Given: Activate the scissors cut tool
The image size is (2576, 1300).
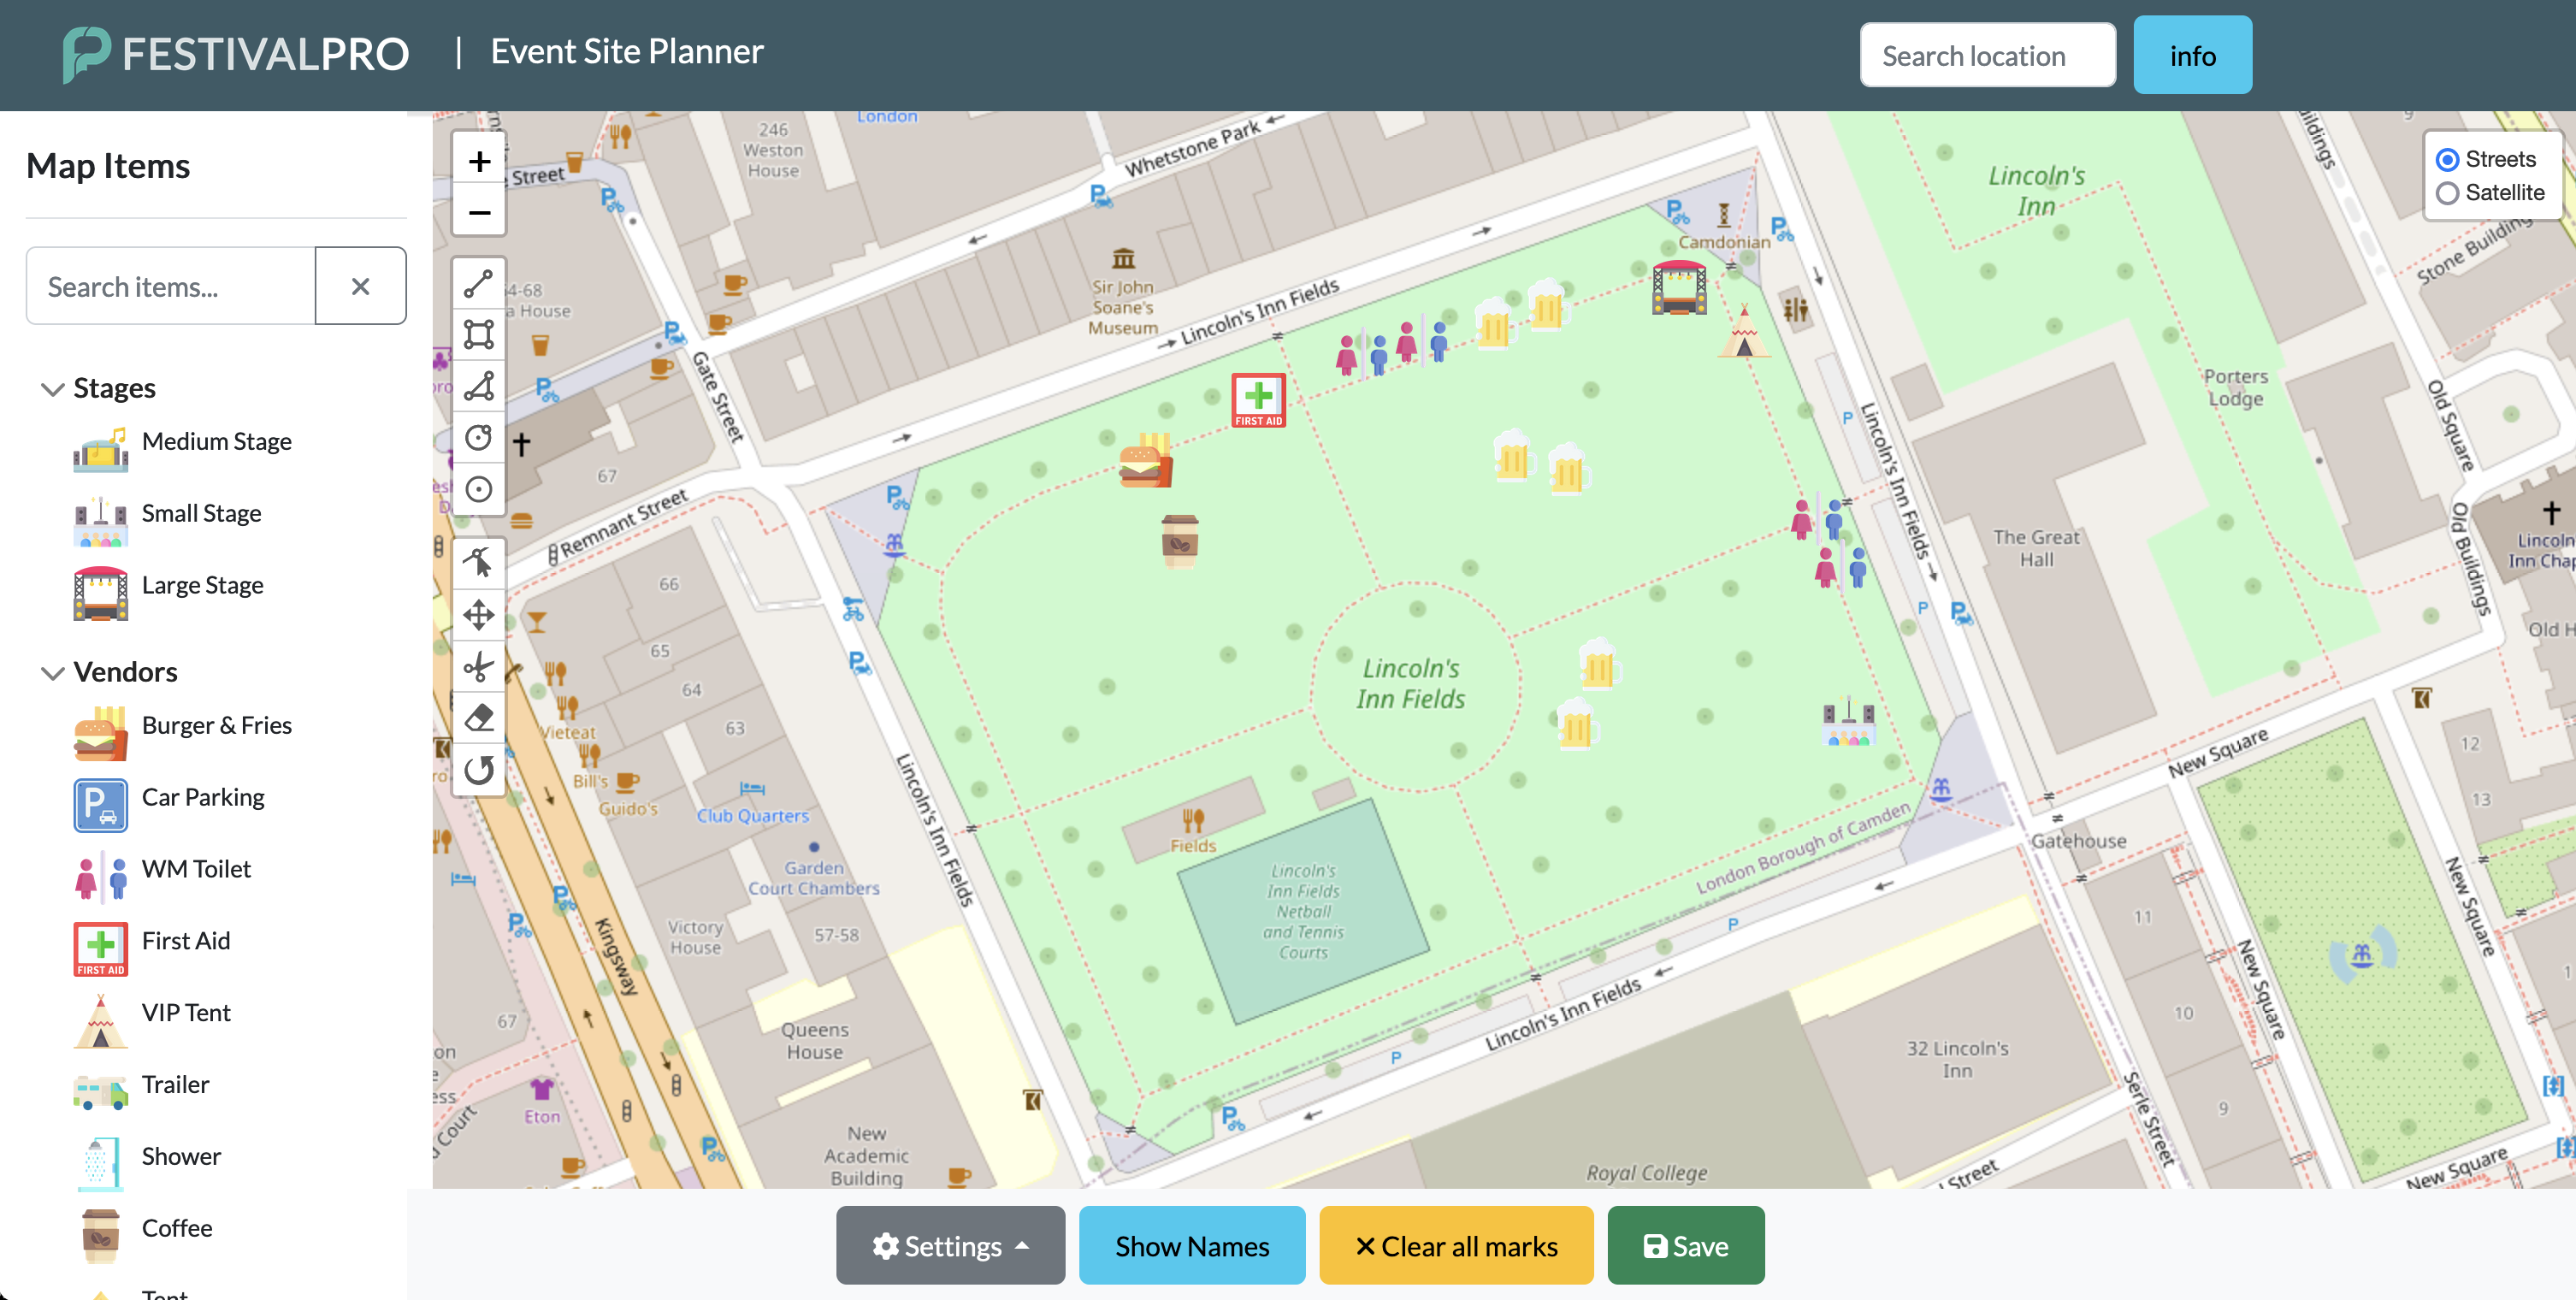Looking at the screenshot, I should tap(478, 667).
